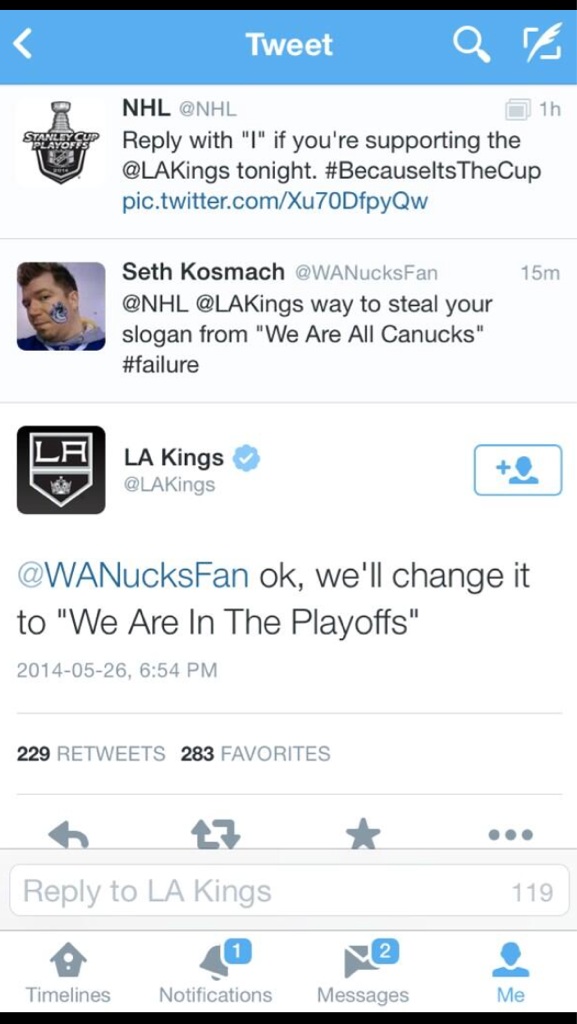The image size is (577, 1024).
Task: Compose a new tweet with the quill icon
Action: [x=543, y=44]
